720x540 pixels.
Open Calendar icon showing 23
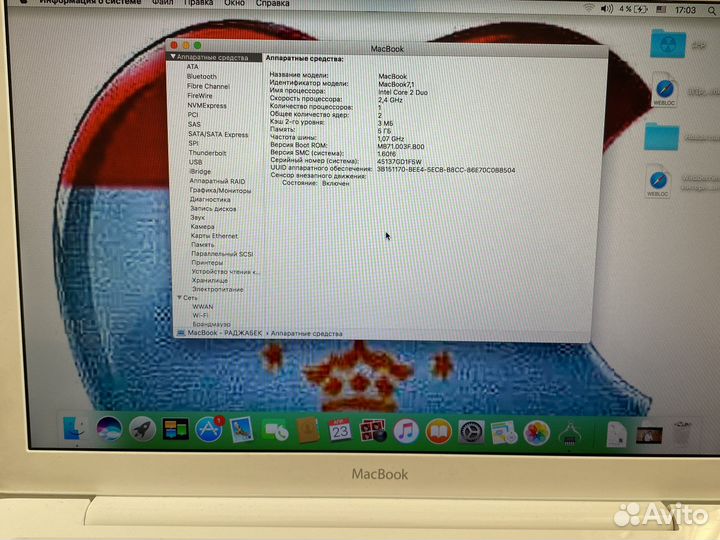pos(340,431)
